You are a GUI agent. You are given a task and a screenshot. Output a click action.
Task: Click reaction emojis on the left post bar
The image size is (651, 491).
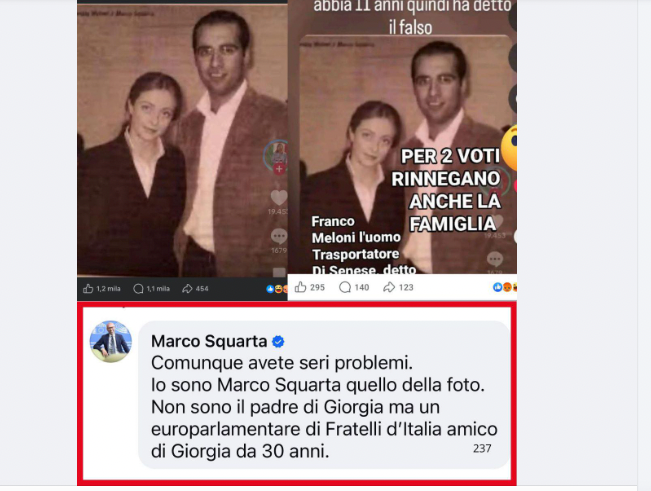(277, 288)
